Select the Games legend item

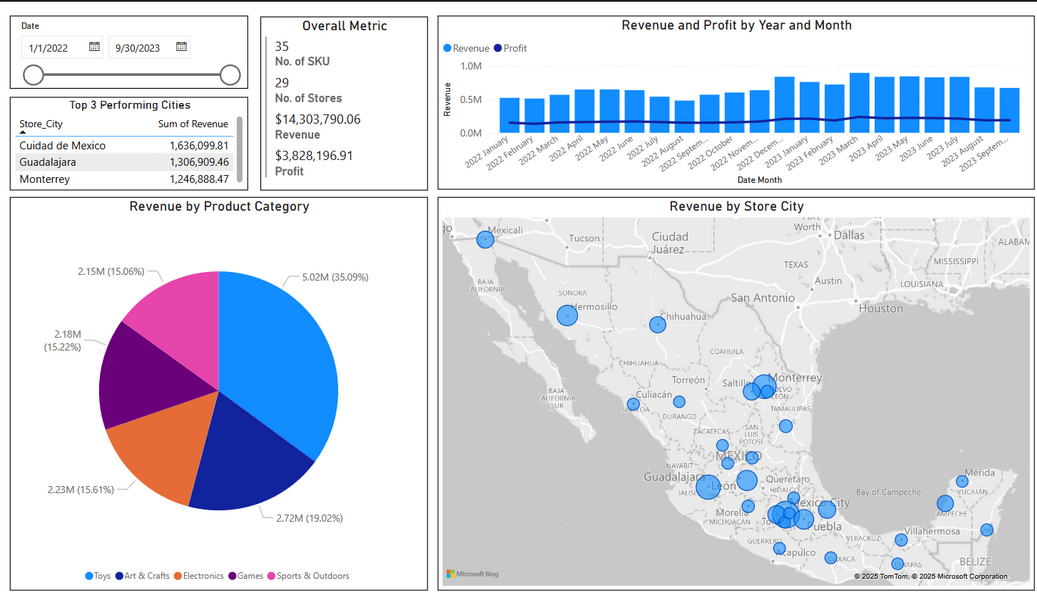point(248,576)
